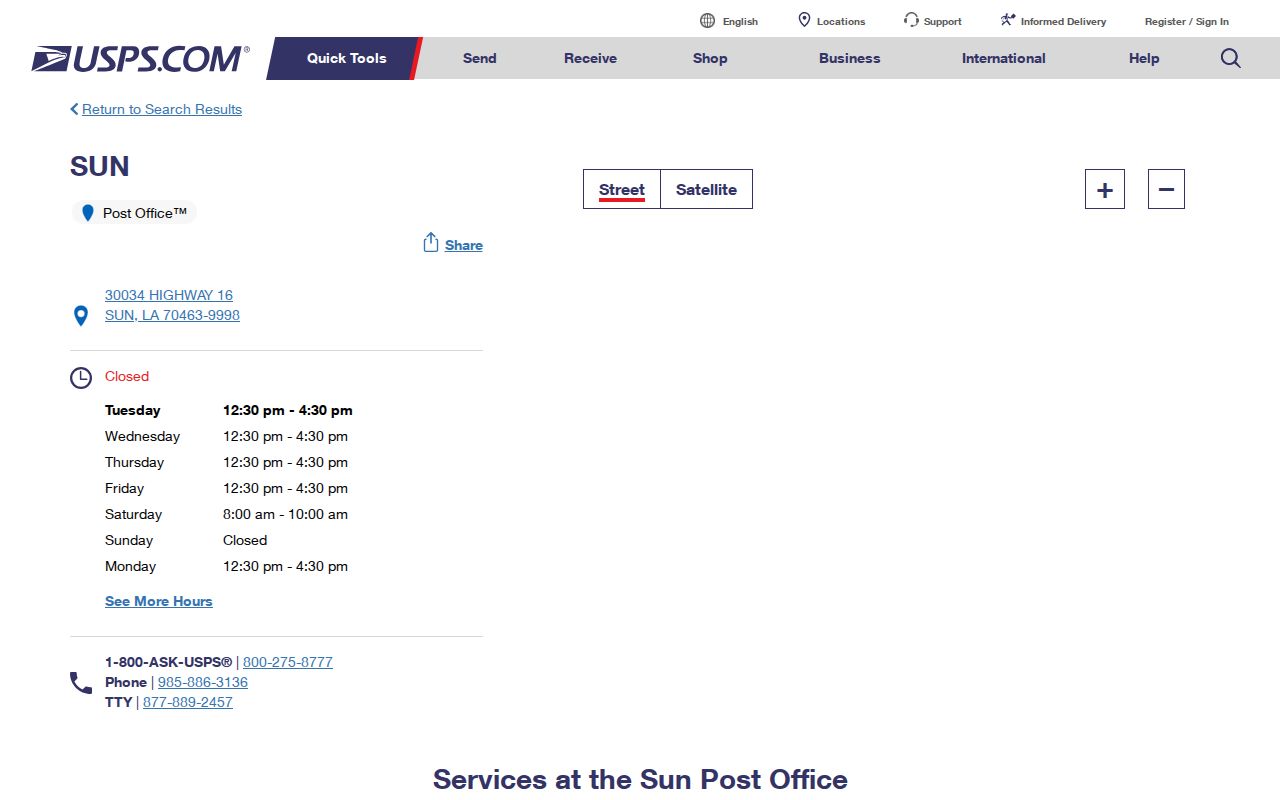The image size is (1280, 800).
Task: Open the Shop menu
Action: (x=710, y=58)
